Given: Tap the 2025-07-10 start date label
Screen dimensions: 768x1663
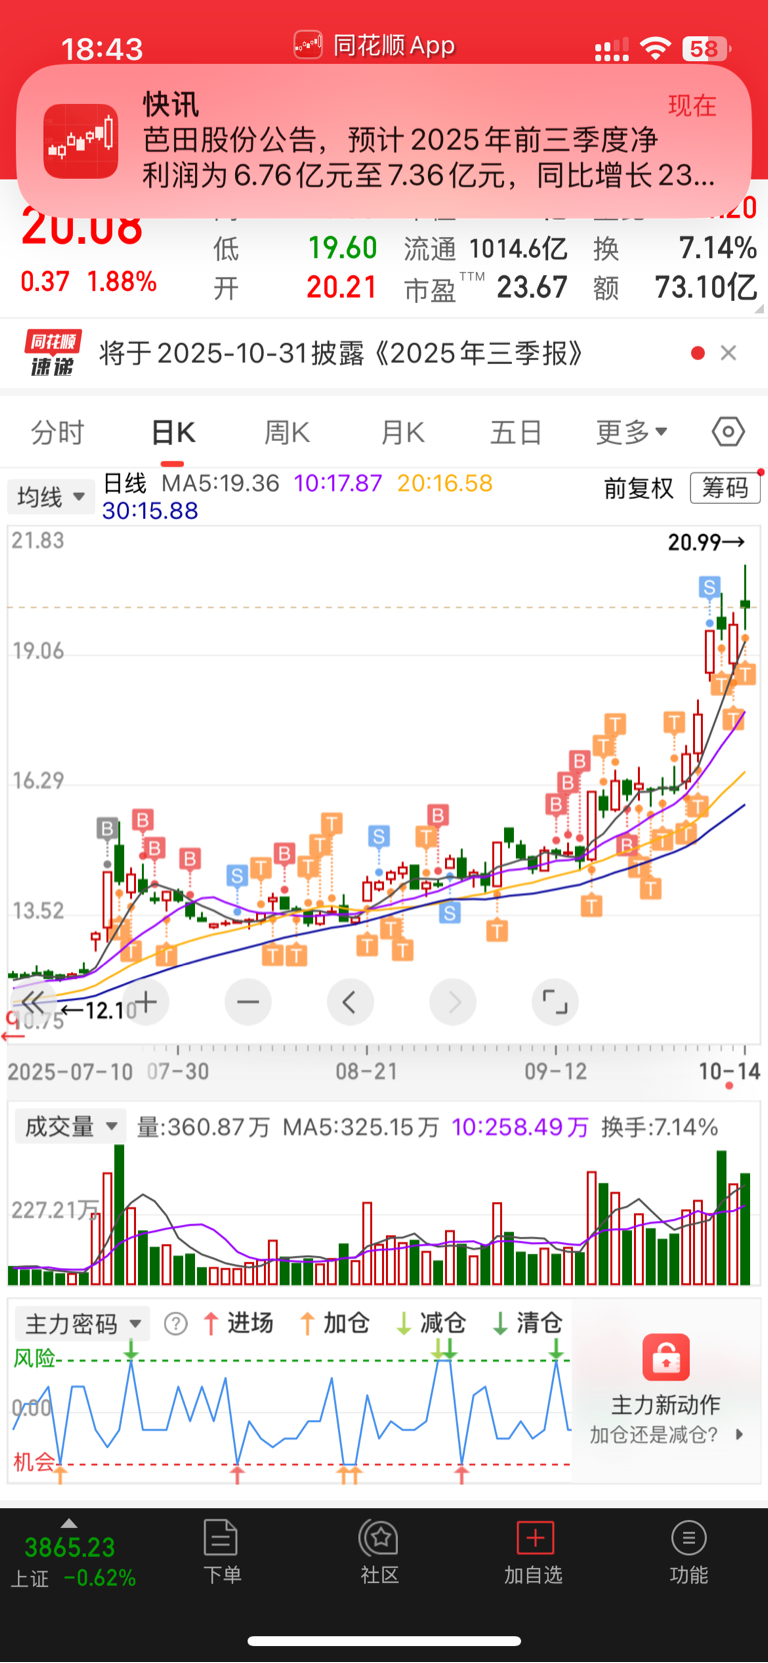Looking at the screenshot, I should [x=70, y=1072].
